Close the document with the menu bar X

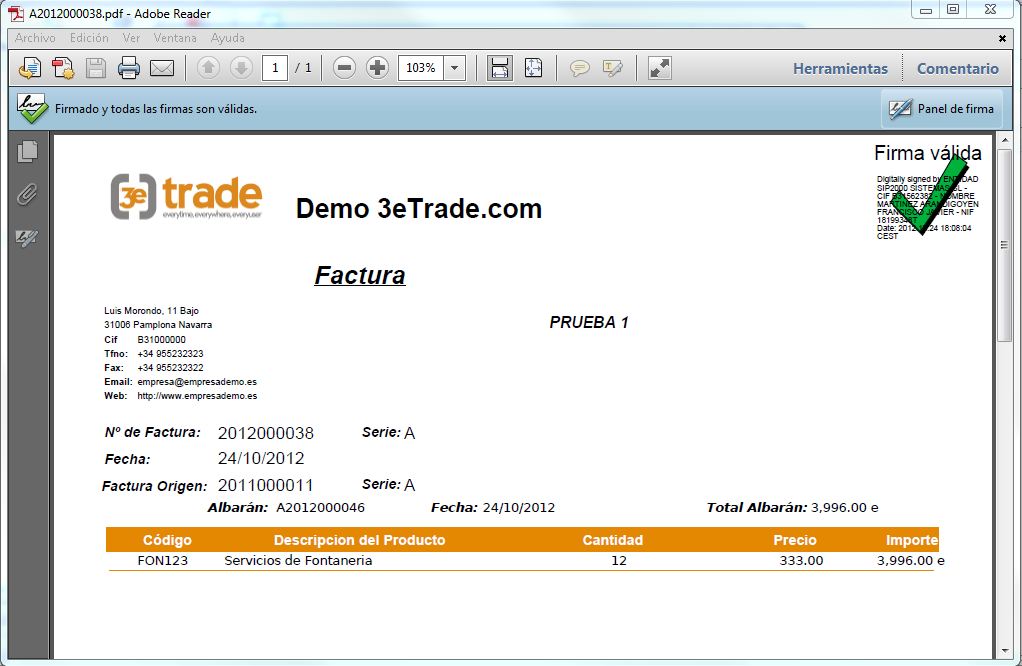(x=1002, y=38)
